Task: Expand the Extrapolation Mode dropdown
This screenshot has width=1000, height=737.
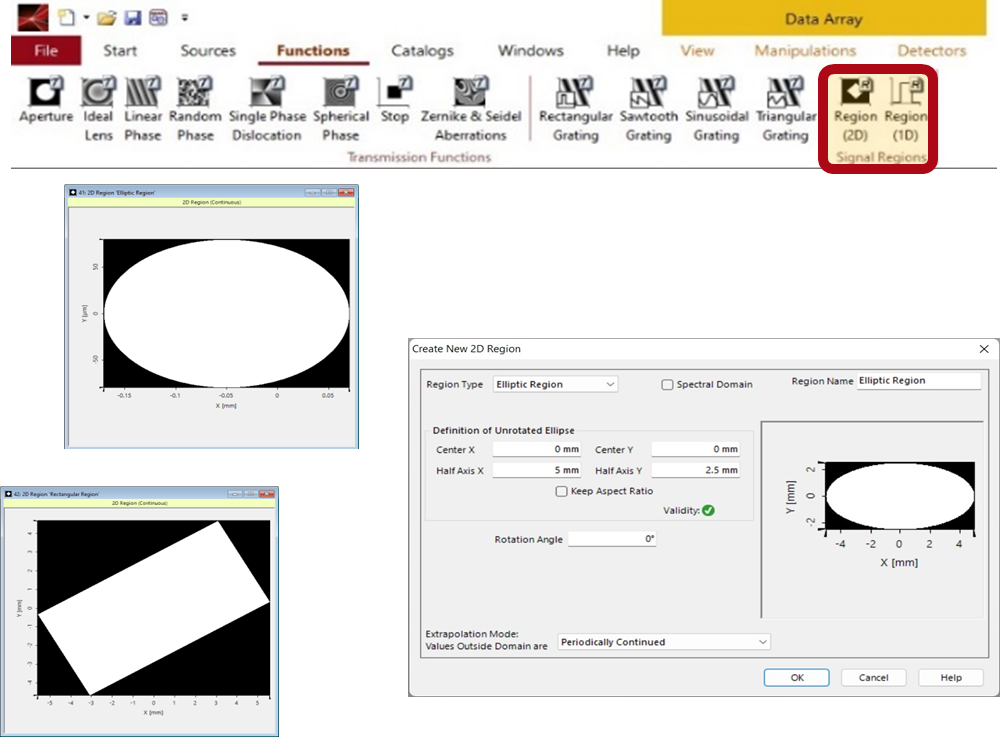Action: tap(664, 642)
